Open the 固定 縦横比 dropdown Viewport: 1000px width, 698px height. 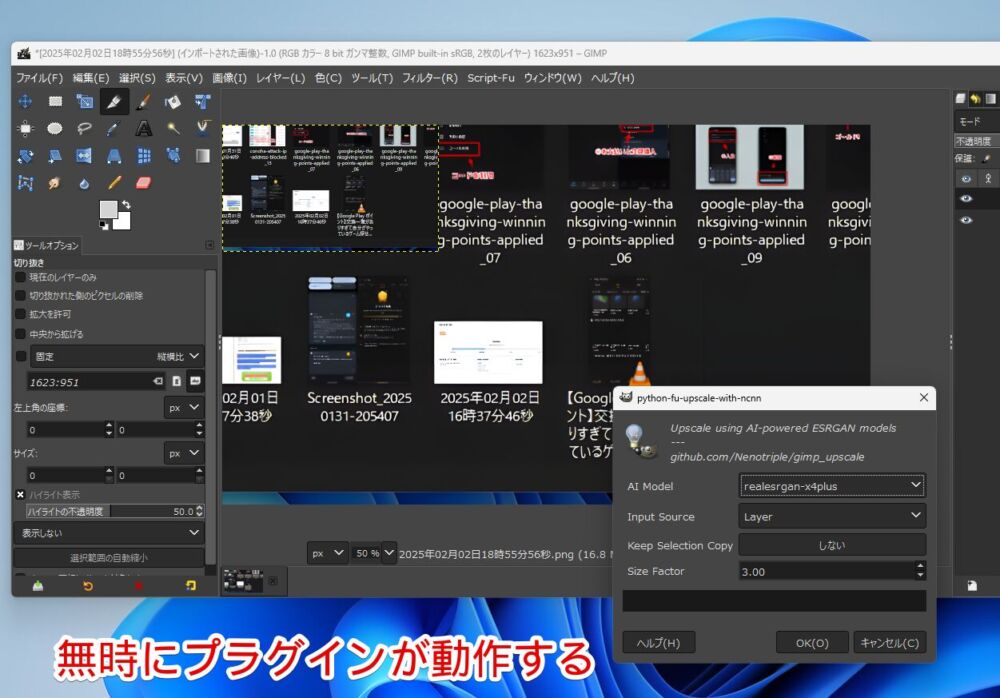[117, 357]
